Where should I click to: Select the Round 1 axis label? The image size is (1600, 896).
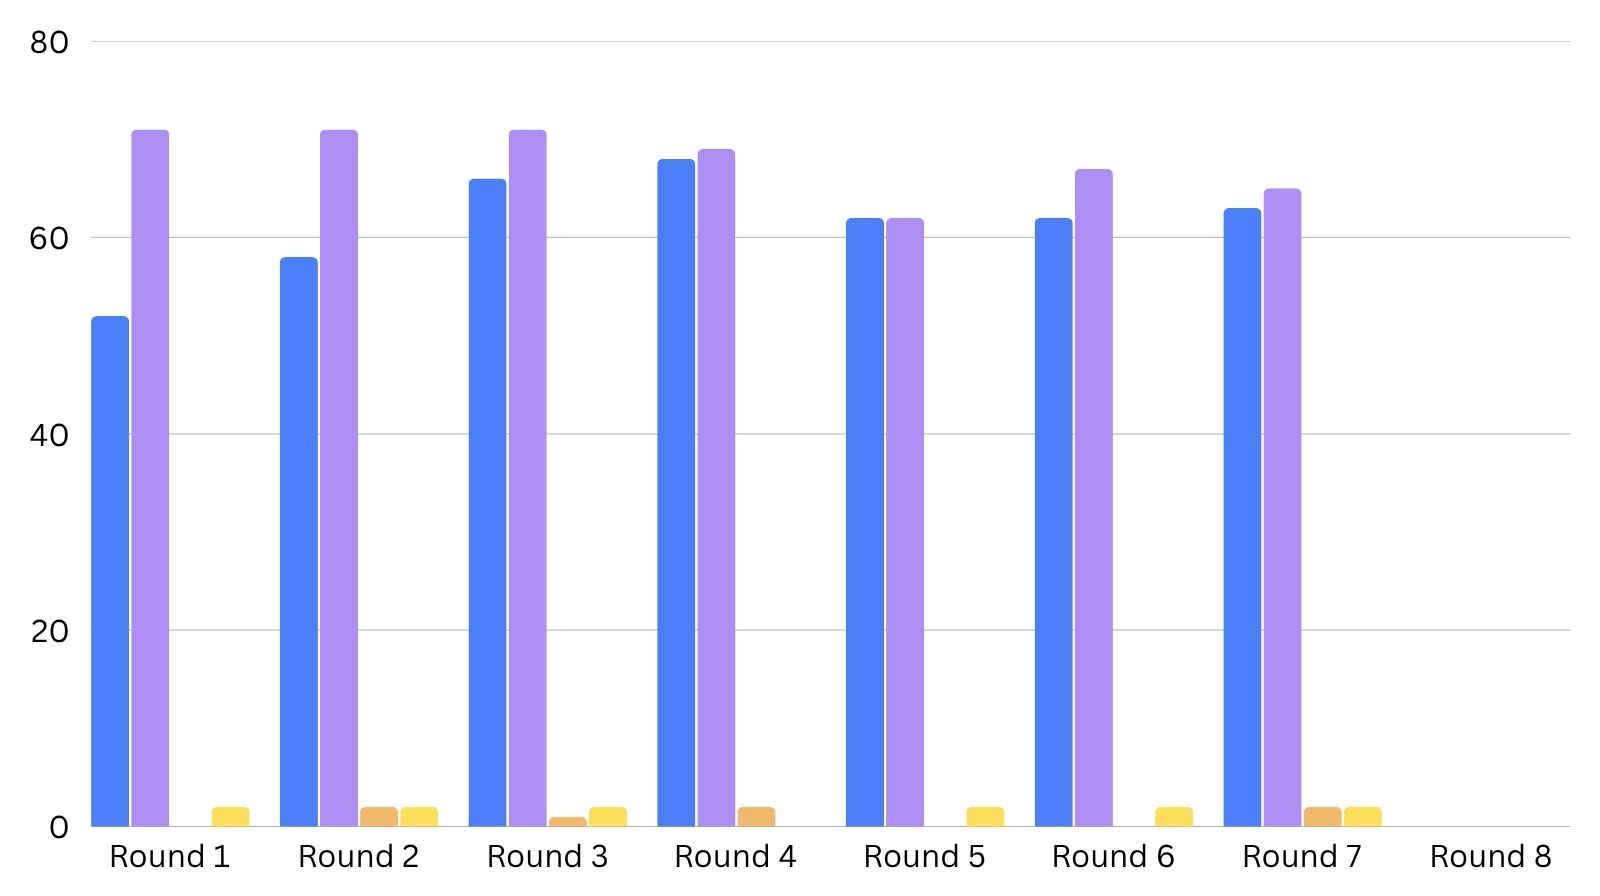point(169,857)
